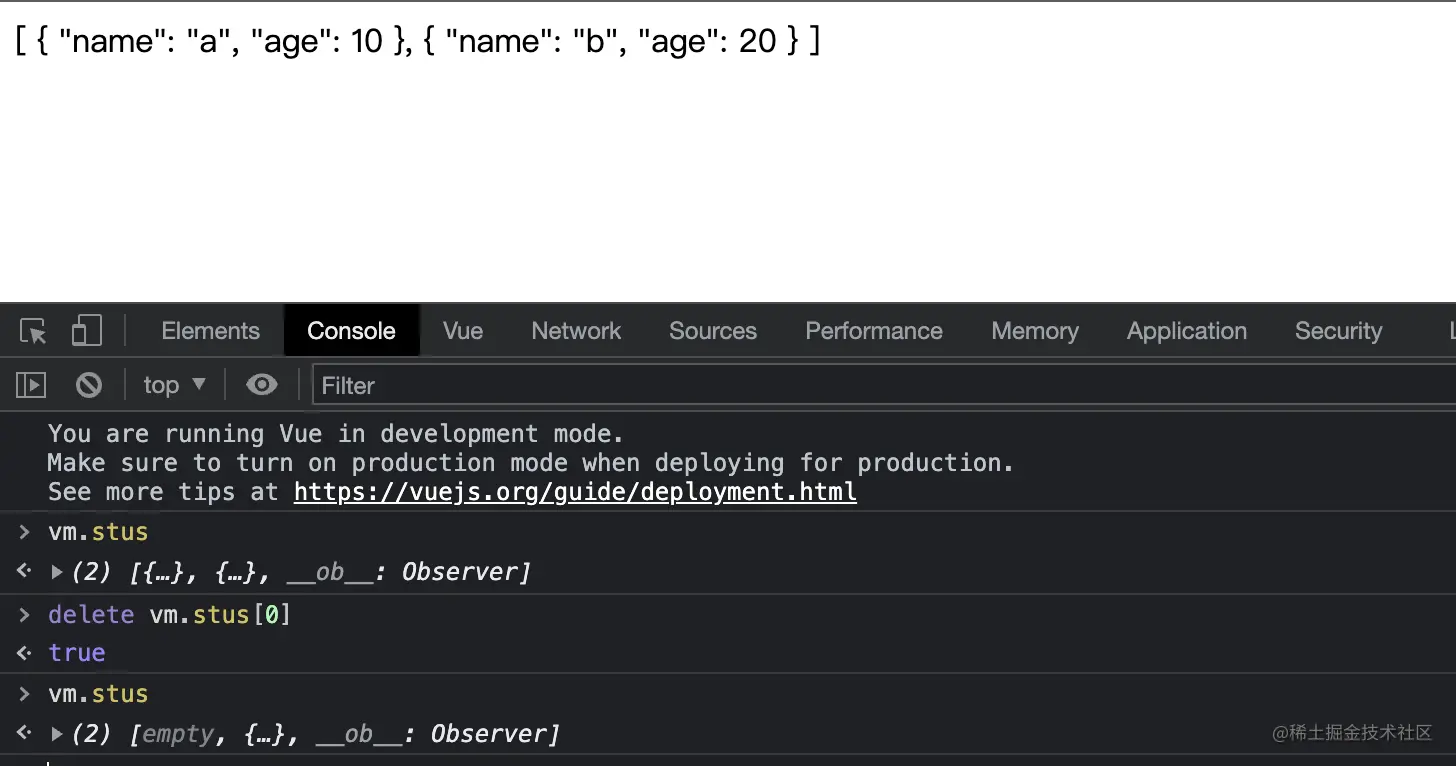The width and height of the screenshot is (1456, 766).
Task: Open the top JavaScript context dropdown
Action: [174, 385]
